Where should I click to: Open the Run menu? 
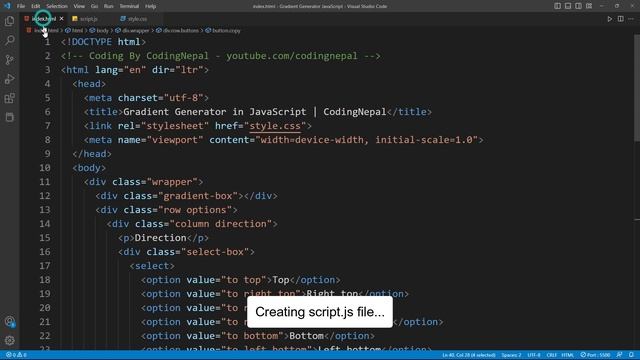point(109,6)
